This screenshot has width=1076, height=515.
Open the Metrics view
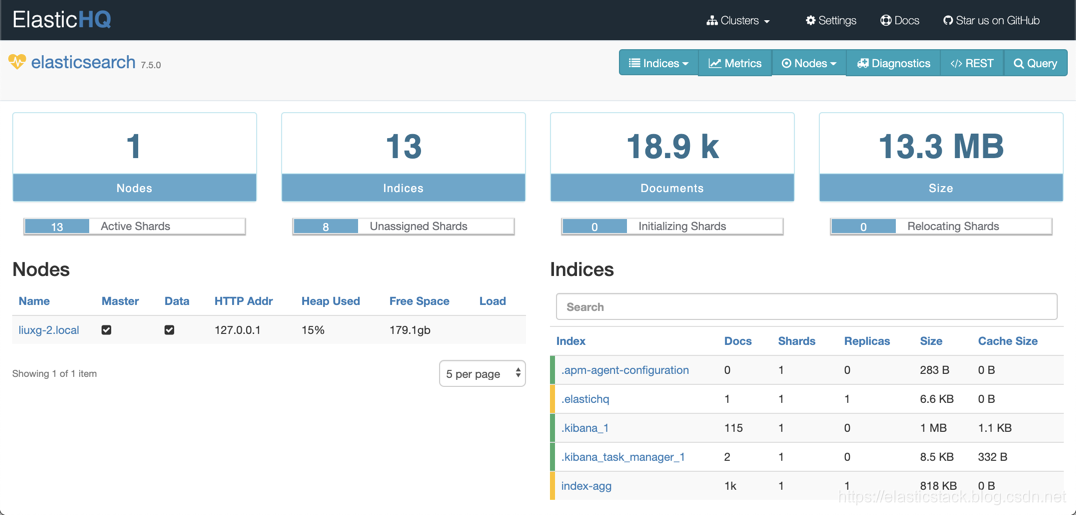click(x=735, y=62)
